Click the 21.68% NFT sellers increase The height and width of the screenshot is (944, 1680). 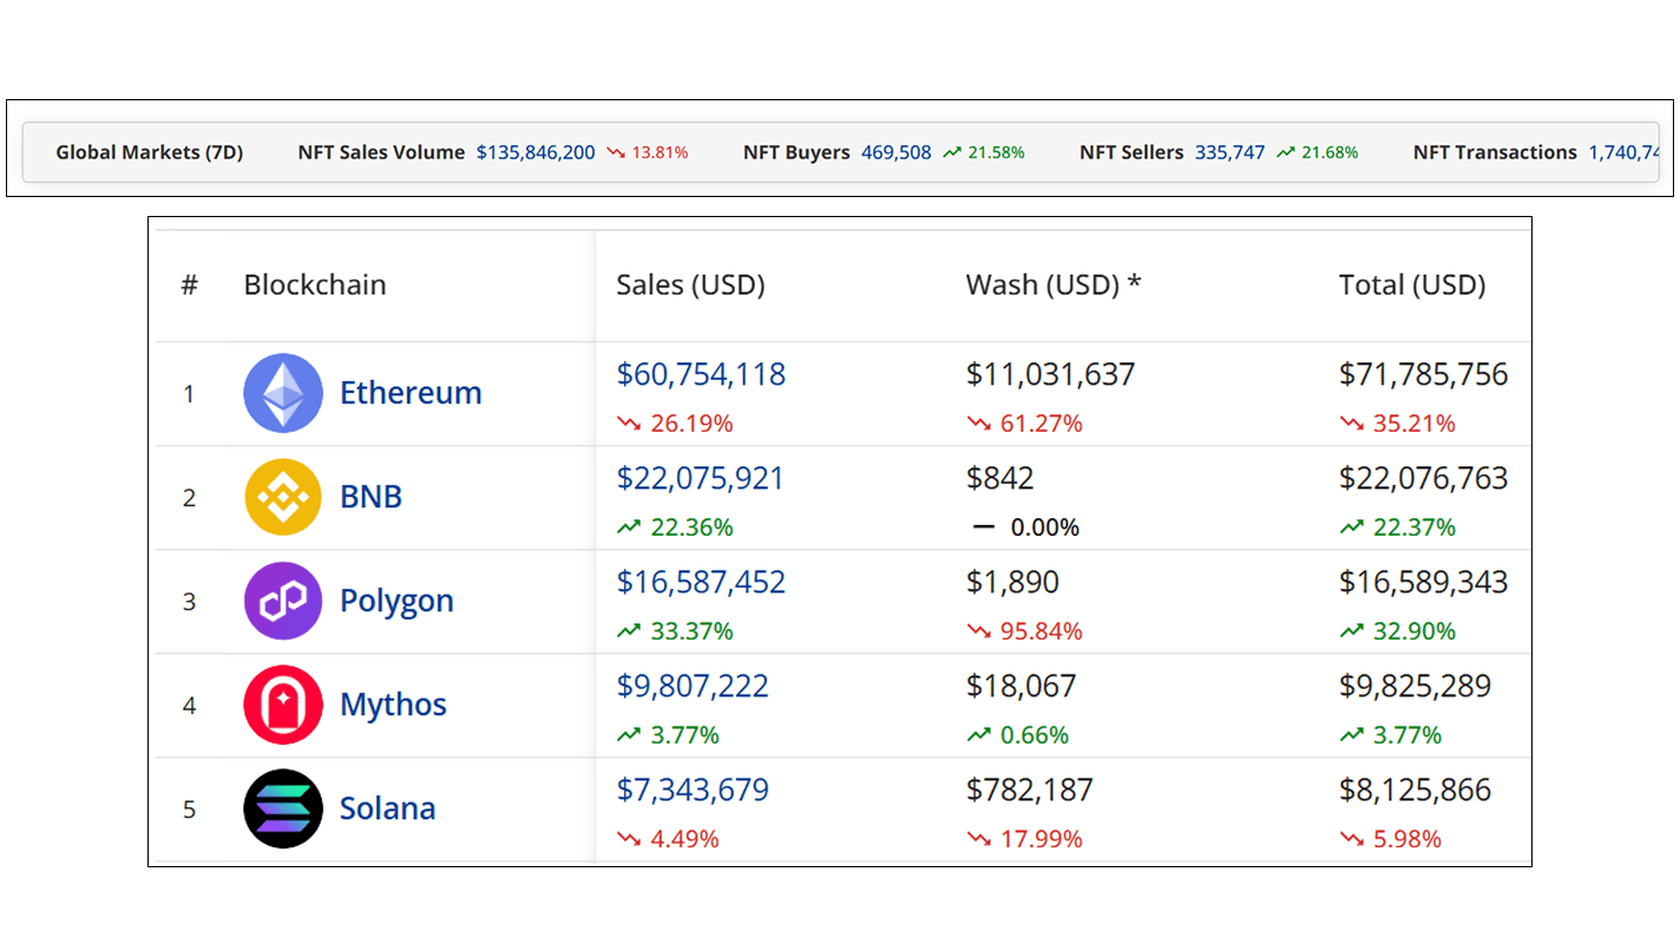coord(1317,152)
